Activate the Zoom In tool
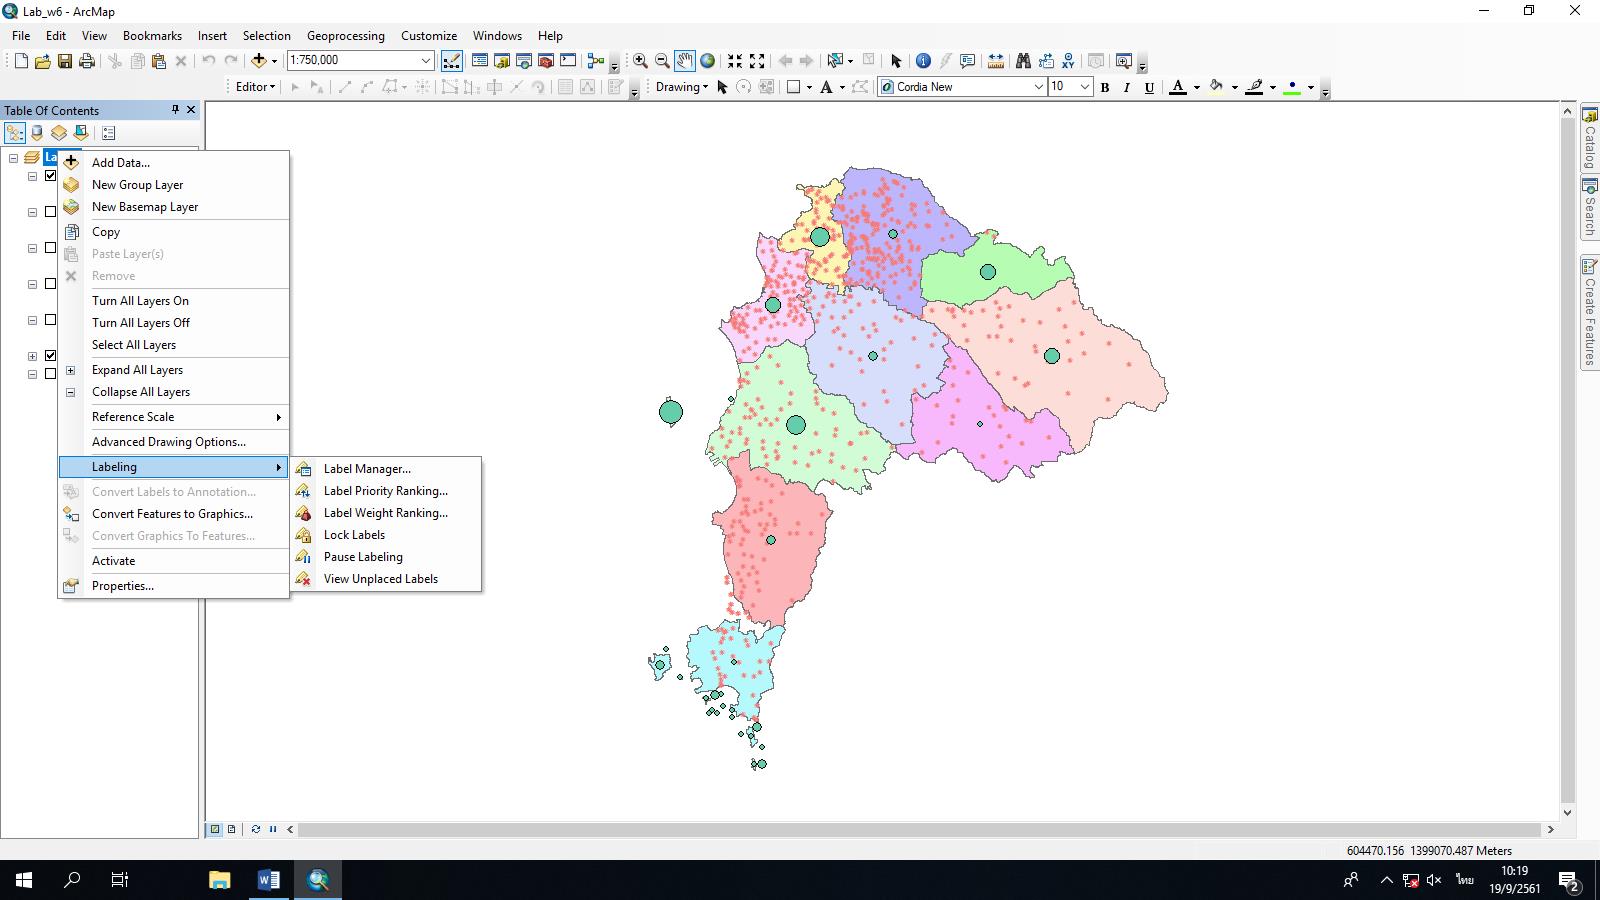The image size is (1600, 900). (640, 60)
